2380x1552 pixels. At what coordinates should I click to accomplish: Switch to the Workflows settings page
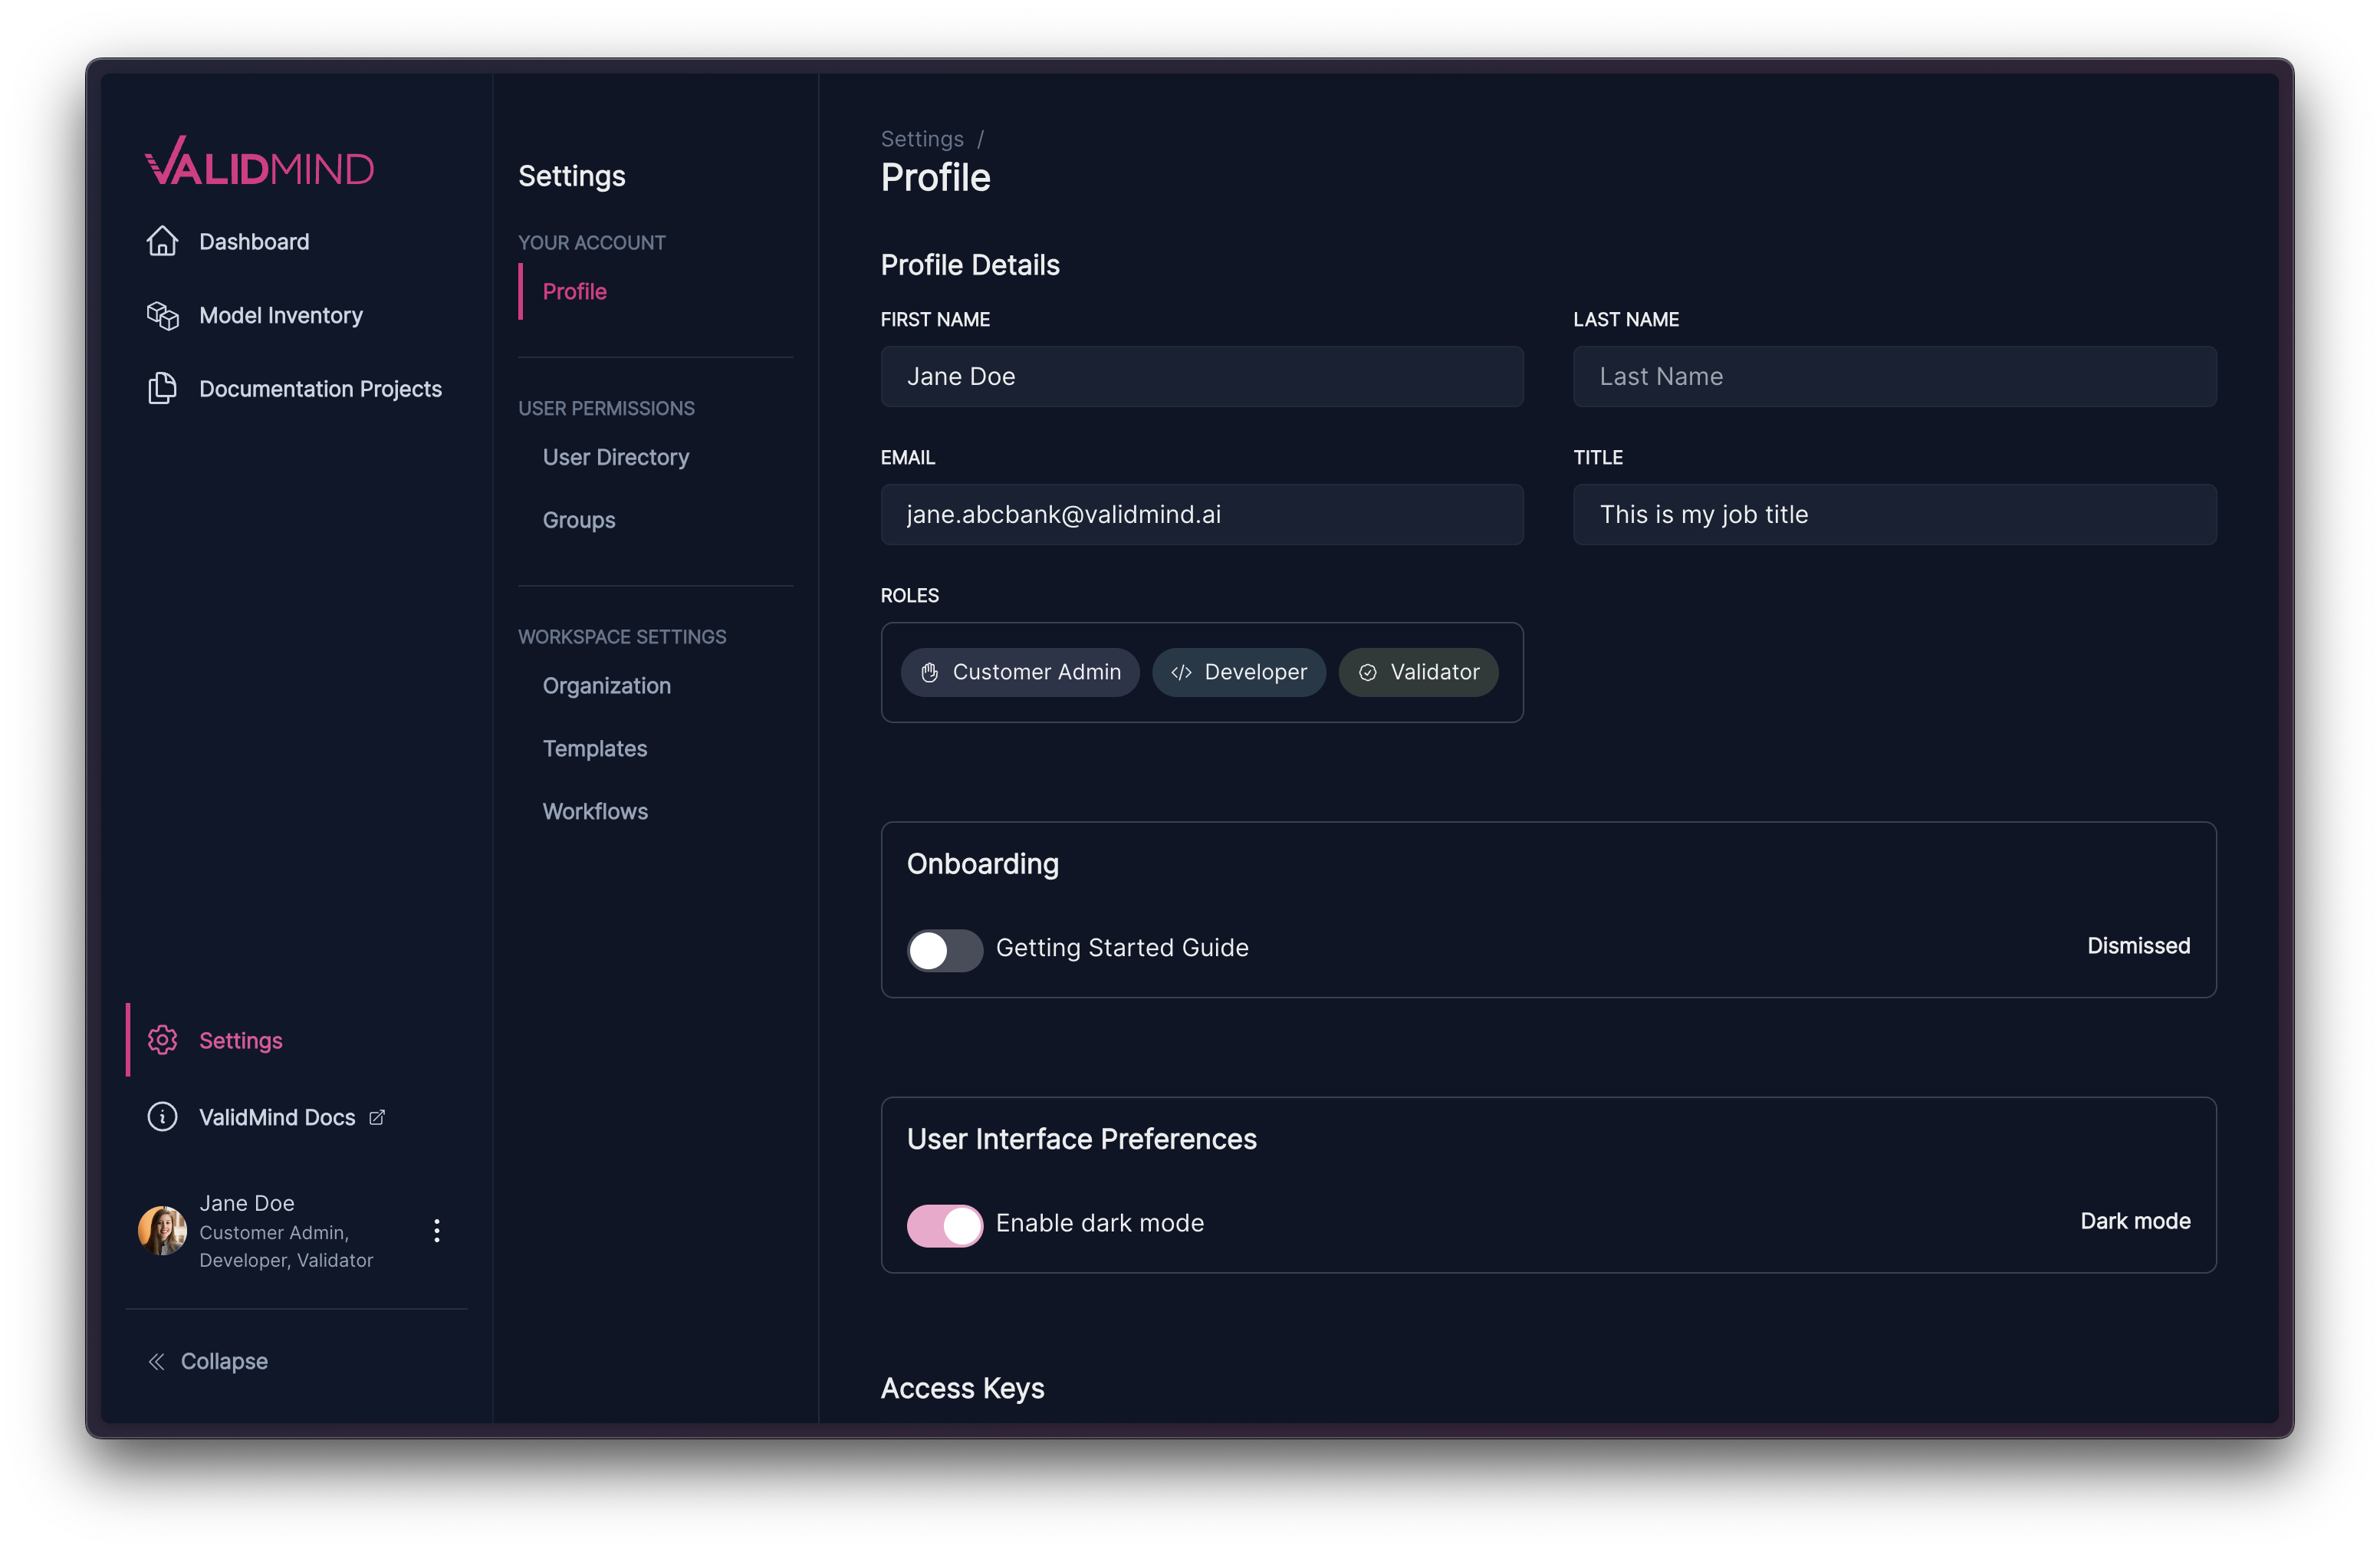click(x=595, y=811)
